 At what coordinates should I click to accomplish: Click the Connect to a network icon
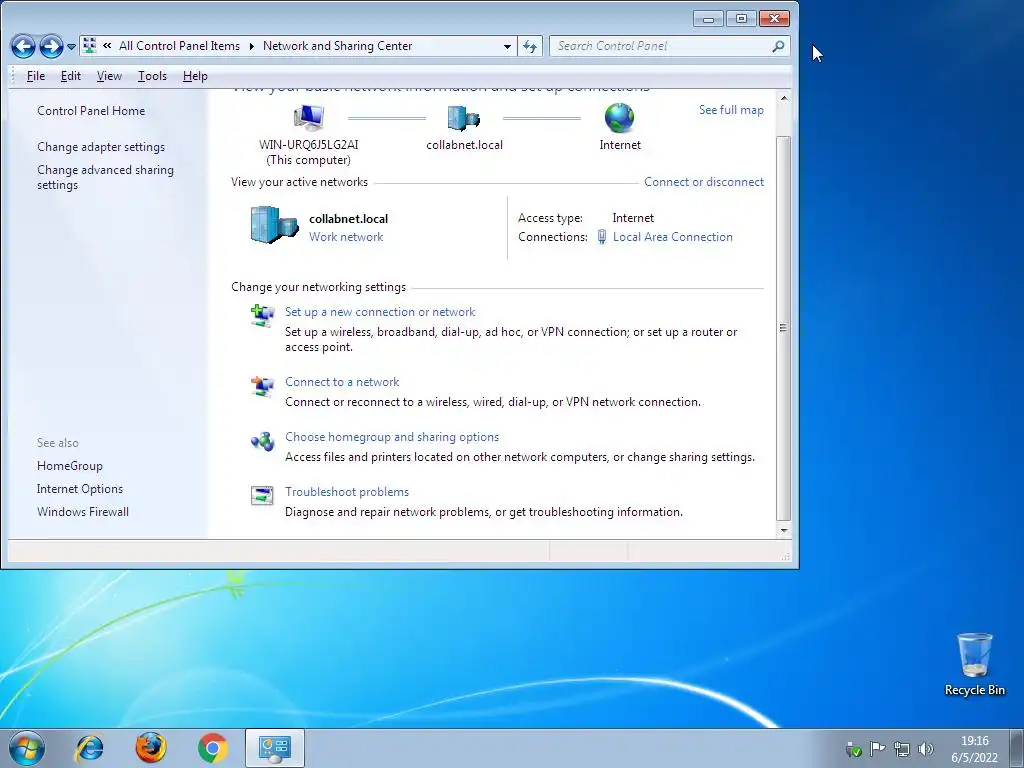(x=263, y=386)
